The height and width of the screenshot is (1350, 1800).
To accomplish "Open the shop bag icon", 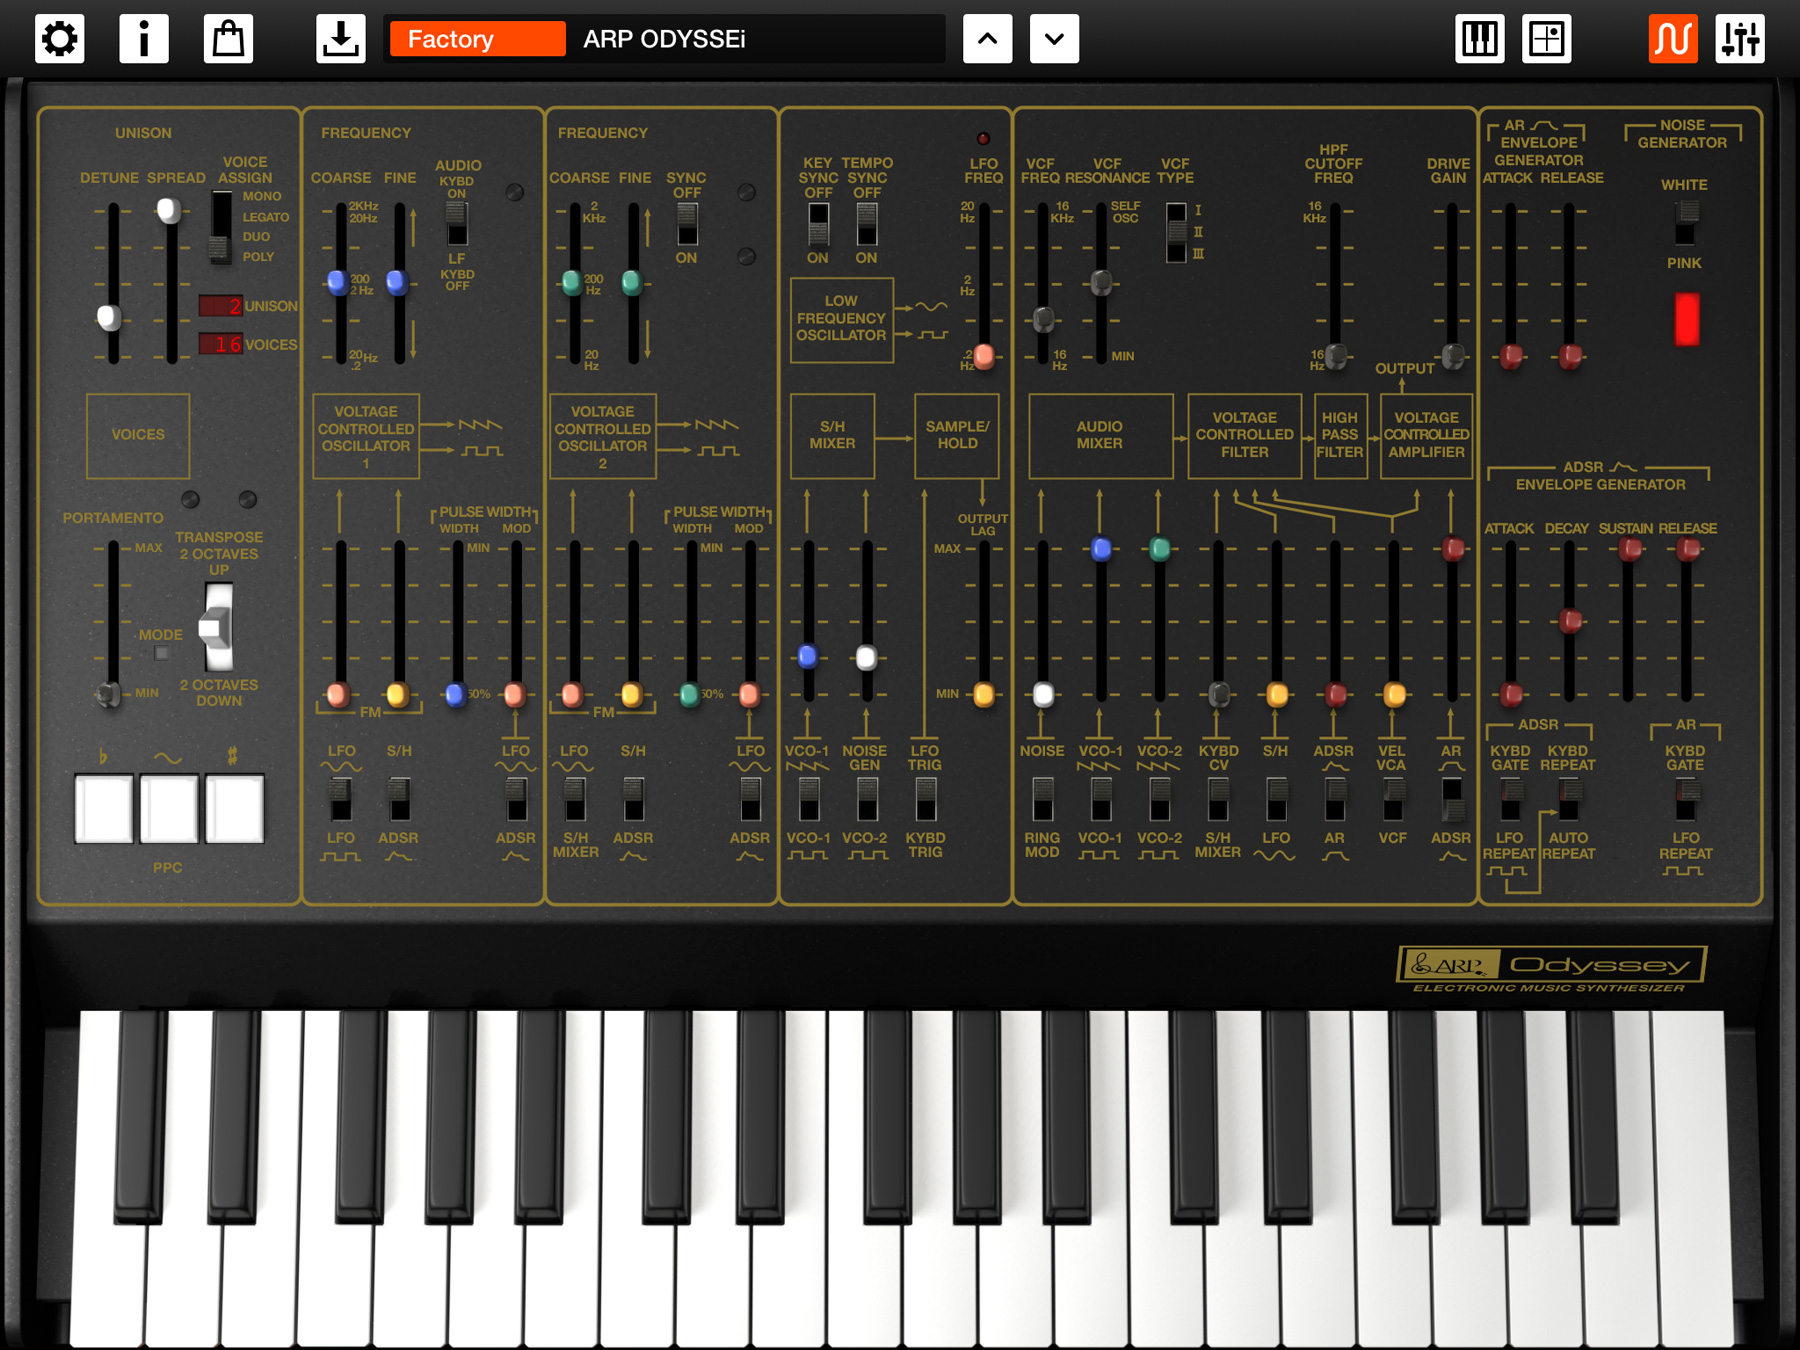I will [228, 39].
